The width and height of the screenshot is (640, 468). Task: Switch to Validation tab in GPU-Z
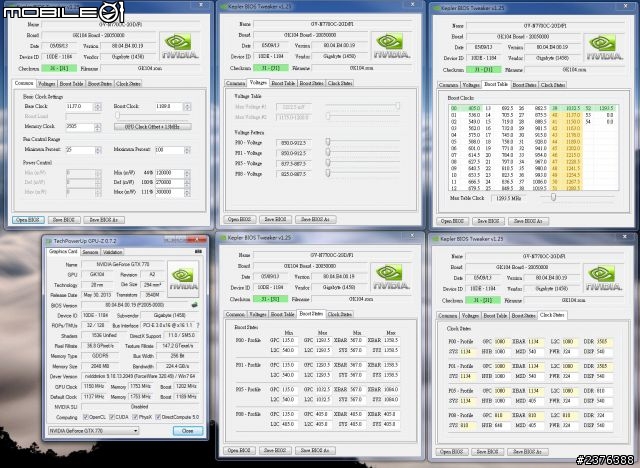(112, 252)
